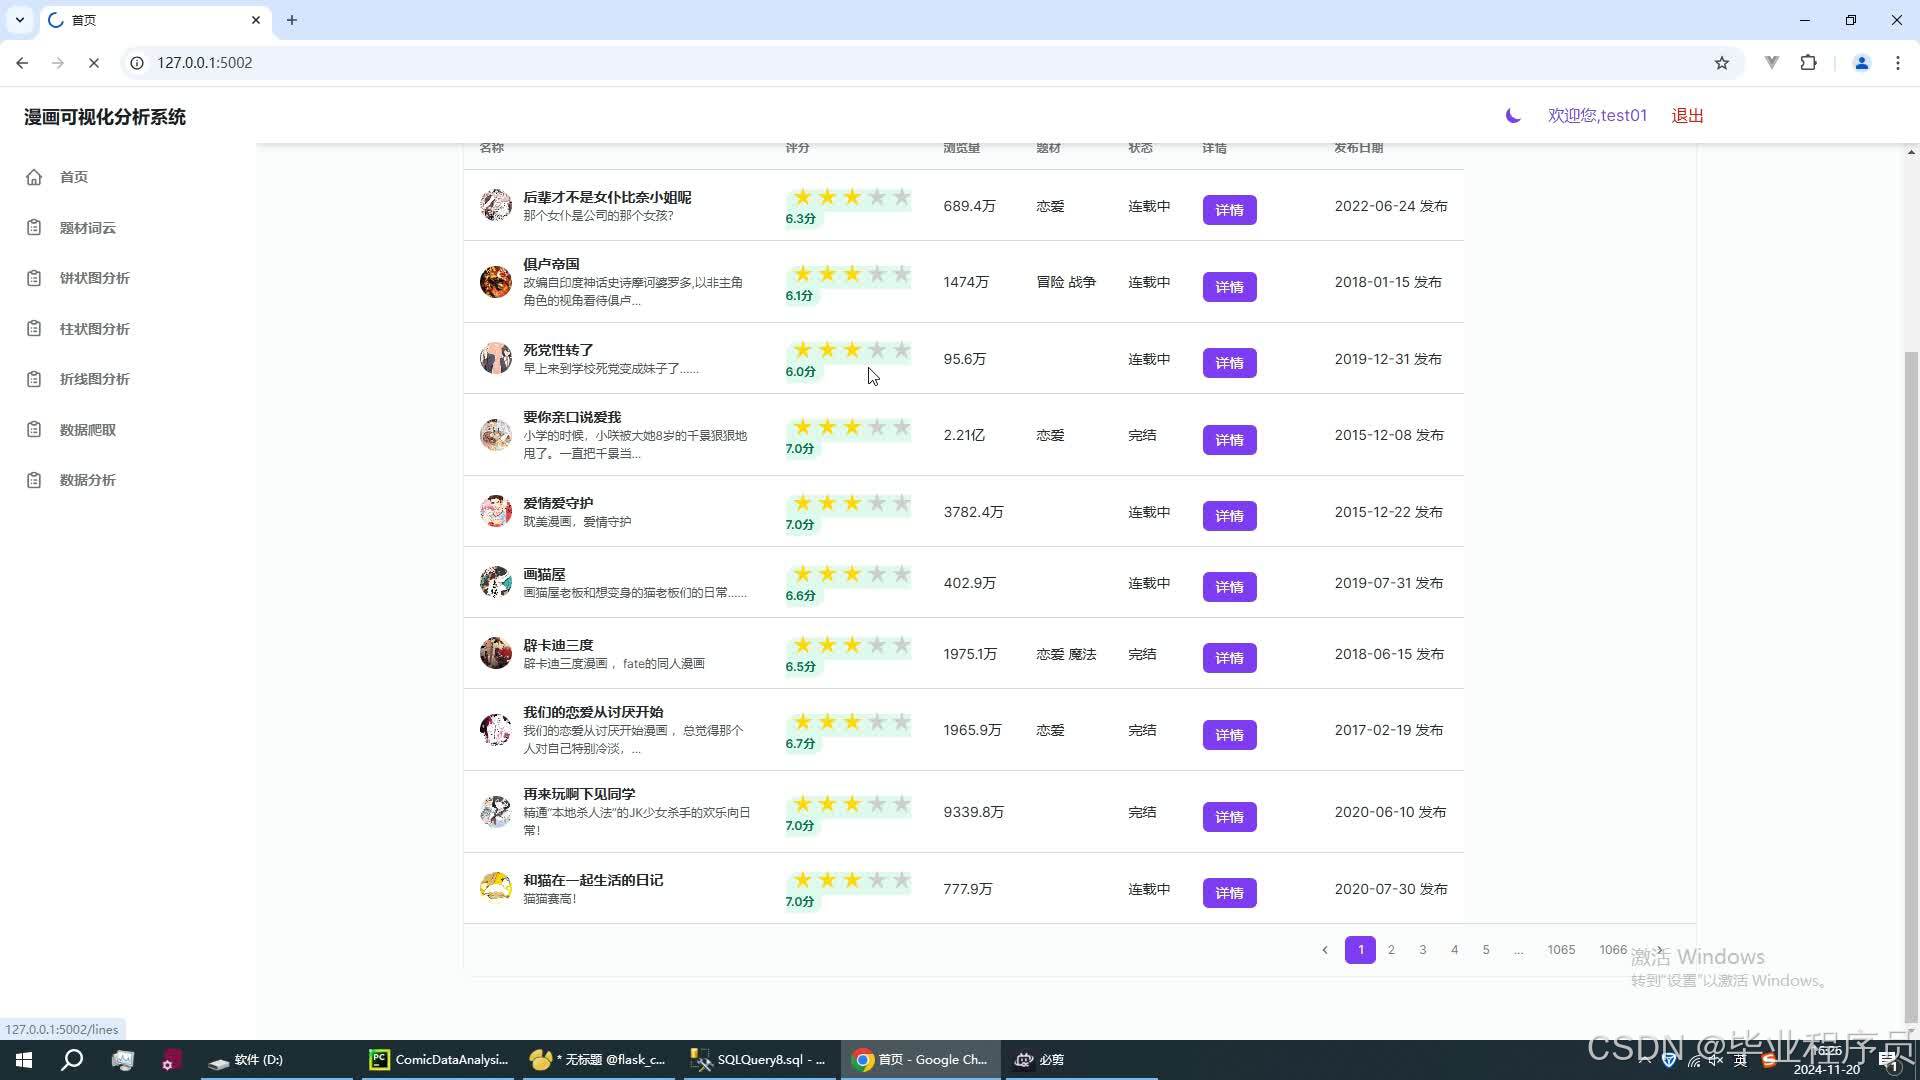Click the star rating of 辟卡迪三度
The height and width of the screenshot is (1080, 1920).
pyautogui.click(x=850, y=645)
